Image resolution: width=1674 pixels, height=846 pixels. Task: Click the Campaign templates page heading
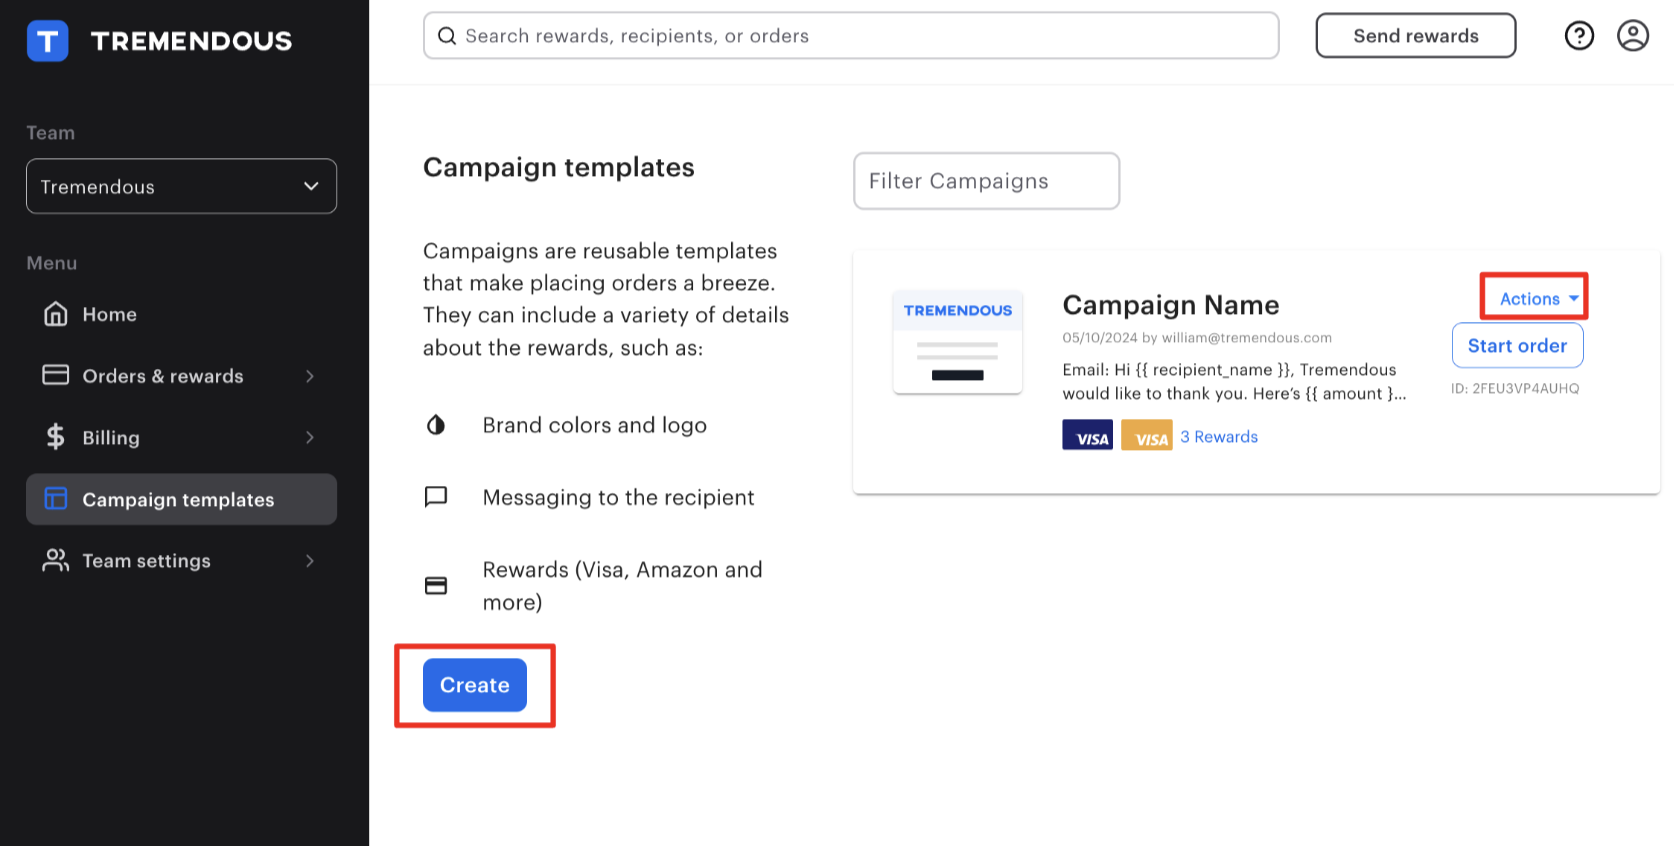(559, 167)
